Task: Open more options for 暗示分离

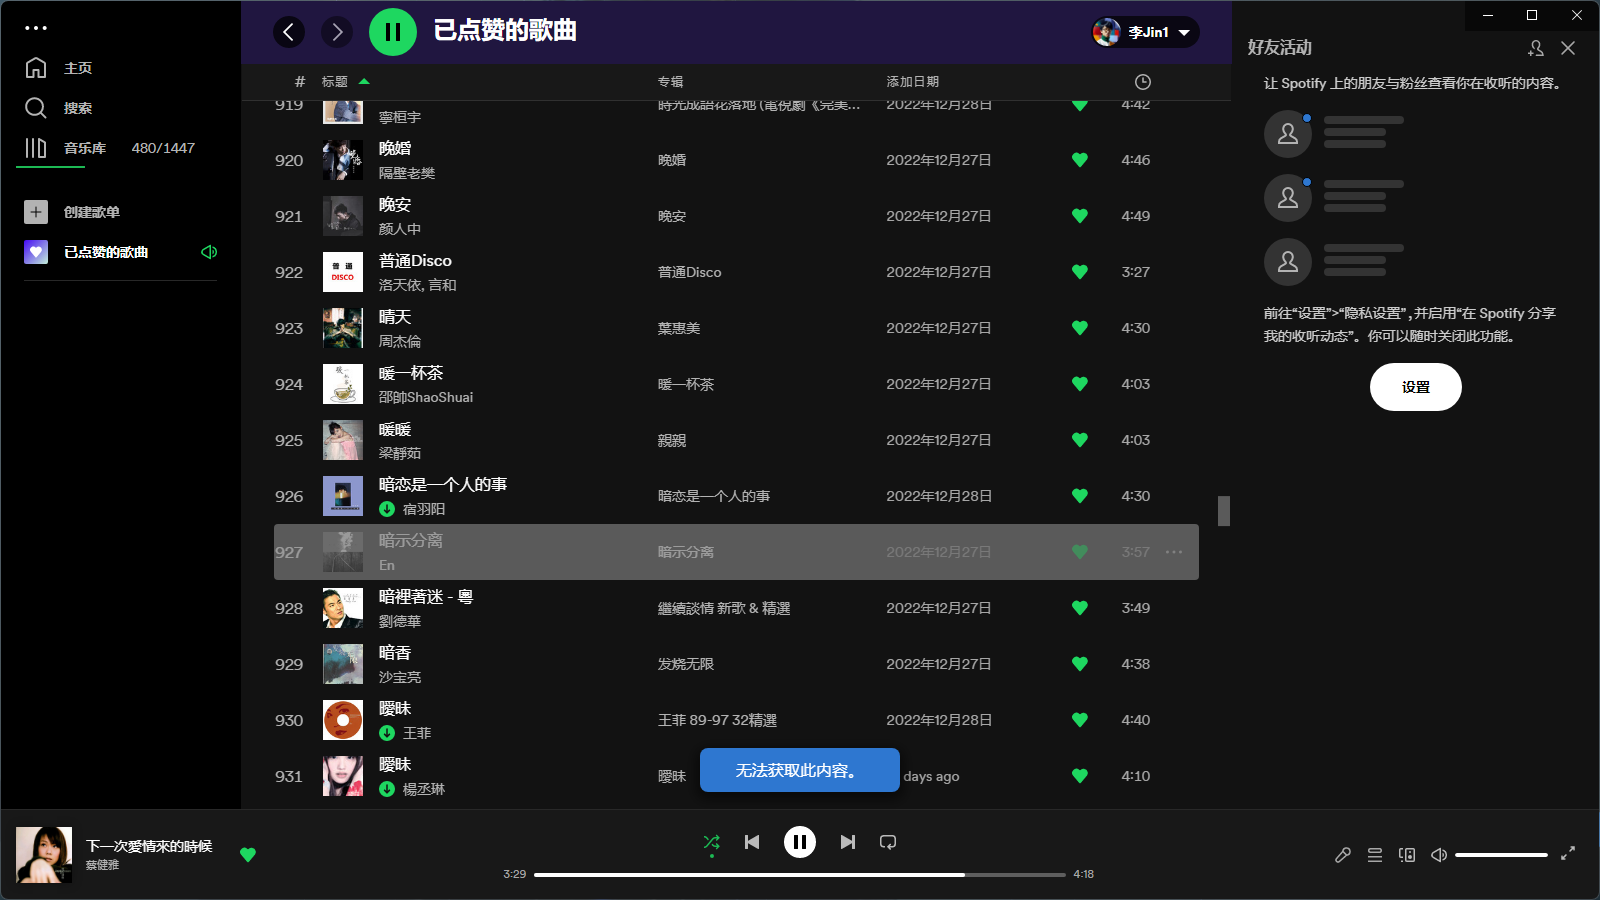Action: click(x=1174, y=552)
